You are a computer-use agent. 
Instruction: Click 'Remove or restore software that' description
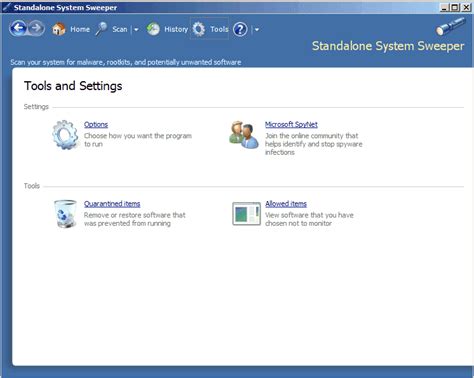(135, 215)
